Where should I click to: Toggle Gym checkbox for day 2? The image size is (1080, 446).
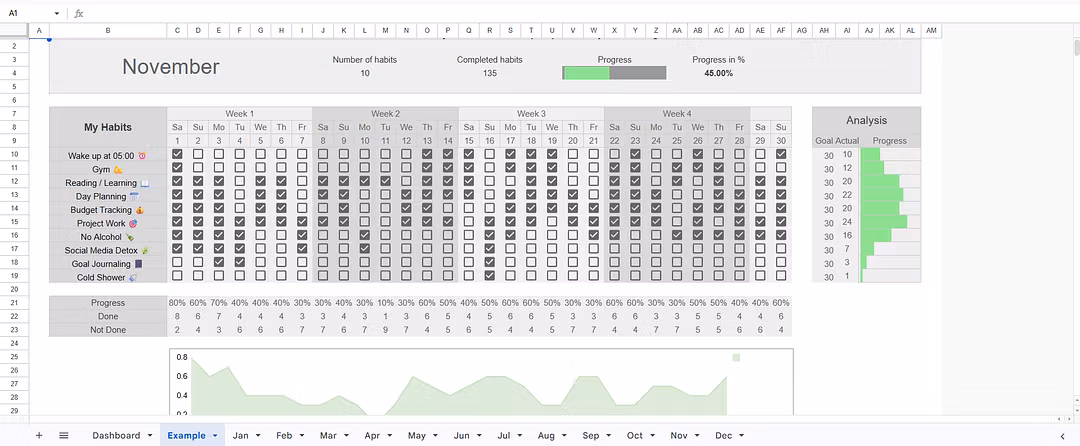198,168
